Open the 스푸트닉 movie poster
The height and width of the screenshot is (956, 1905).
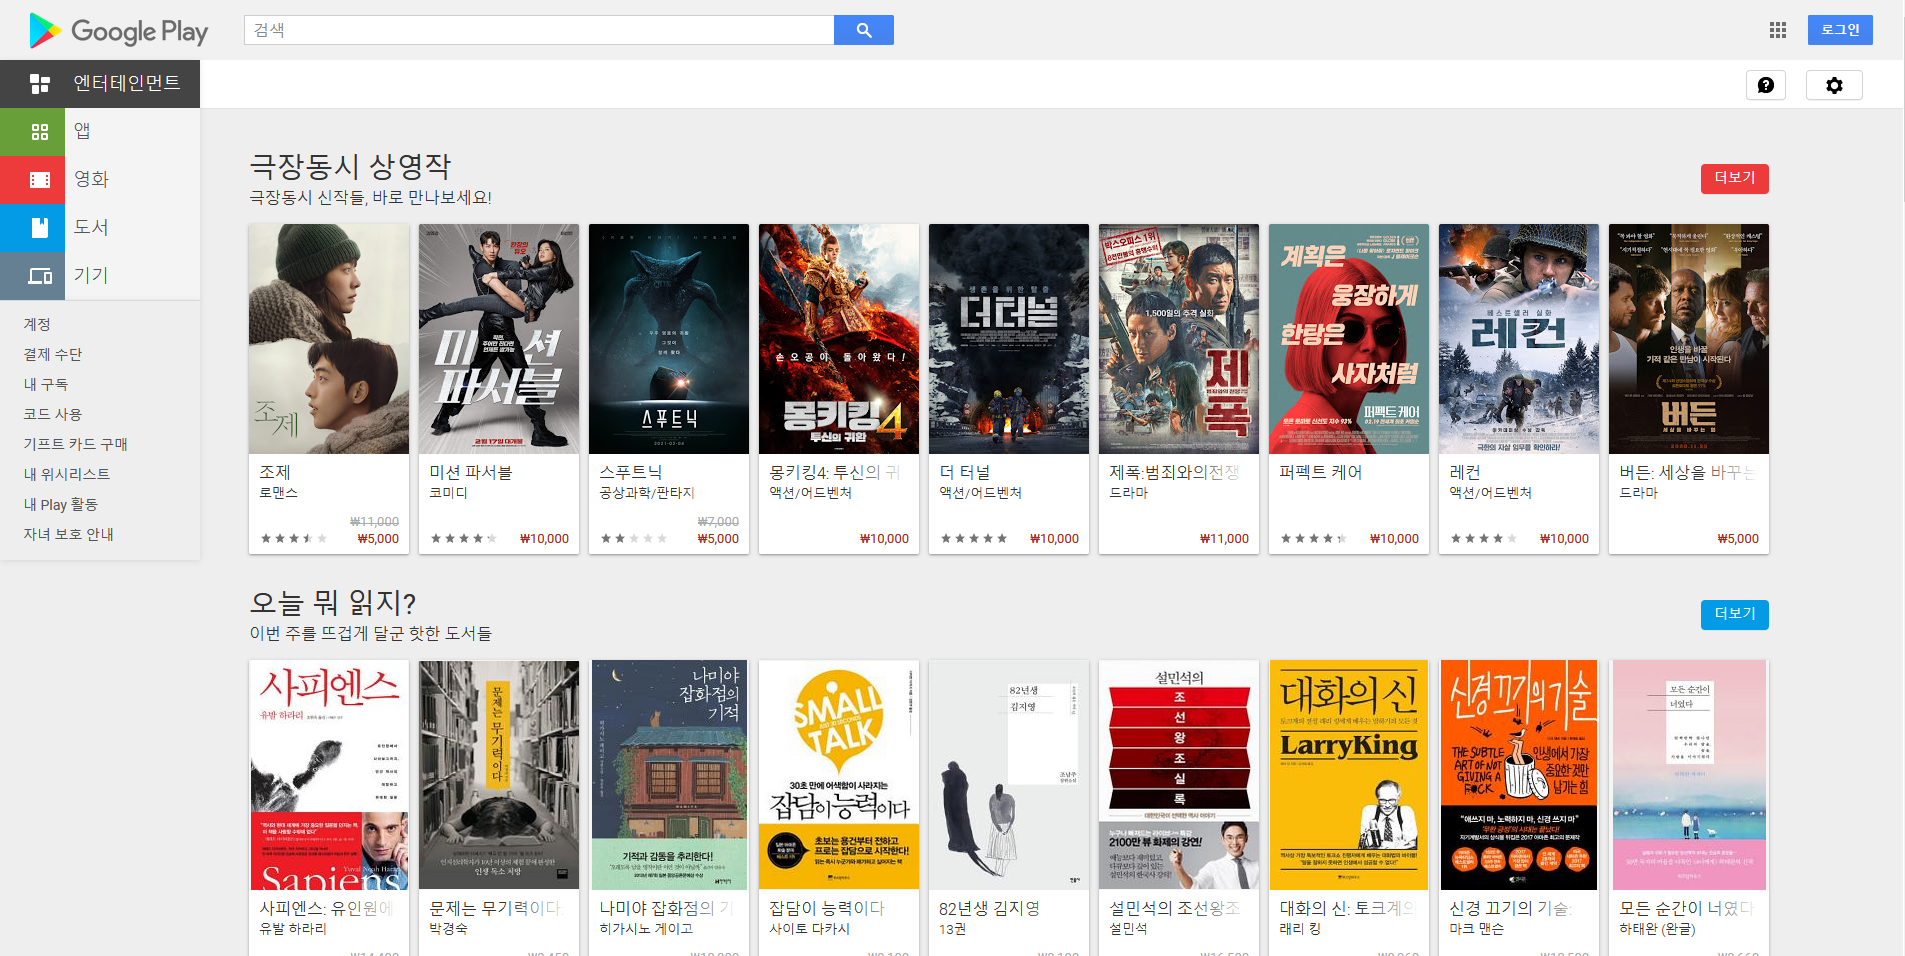click(669, 339)
